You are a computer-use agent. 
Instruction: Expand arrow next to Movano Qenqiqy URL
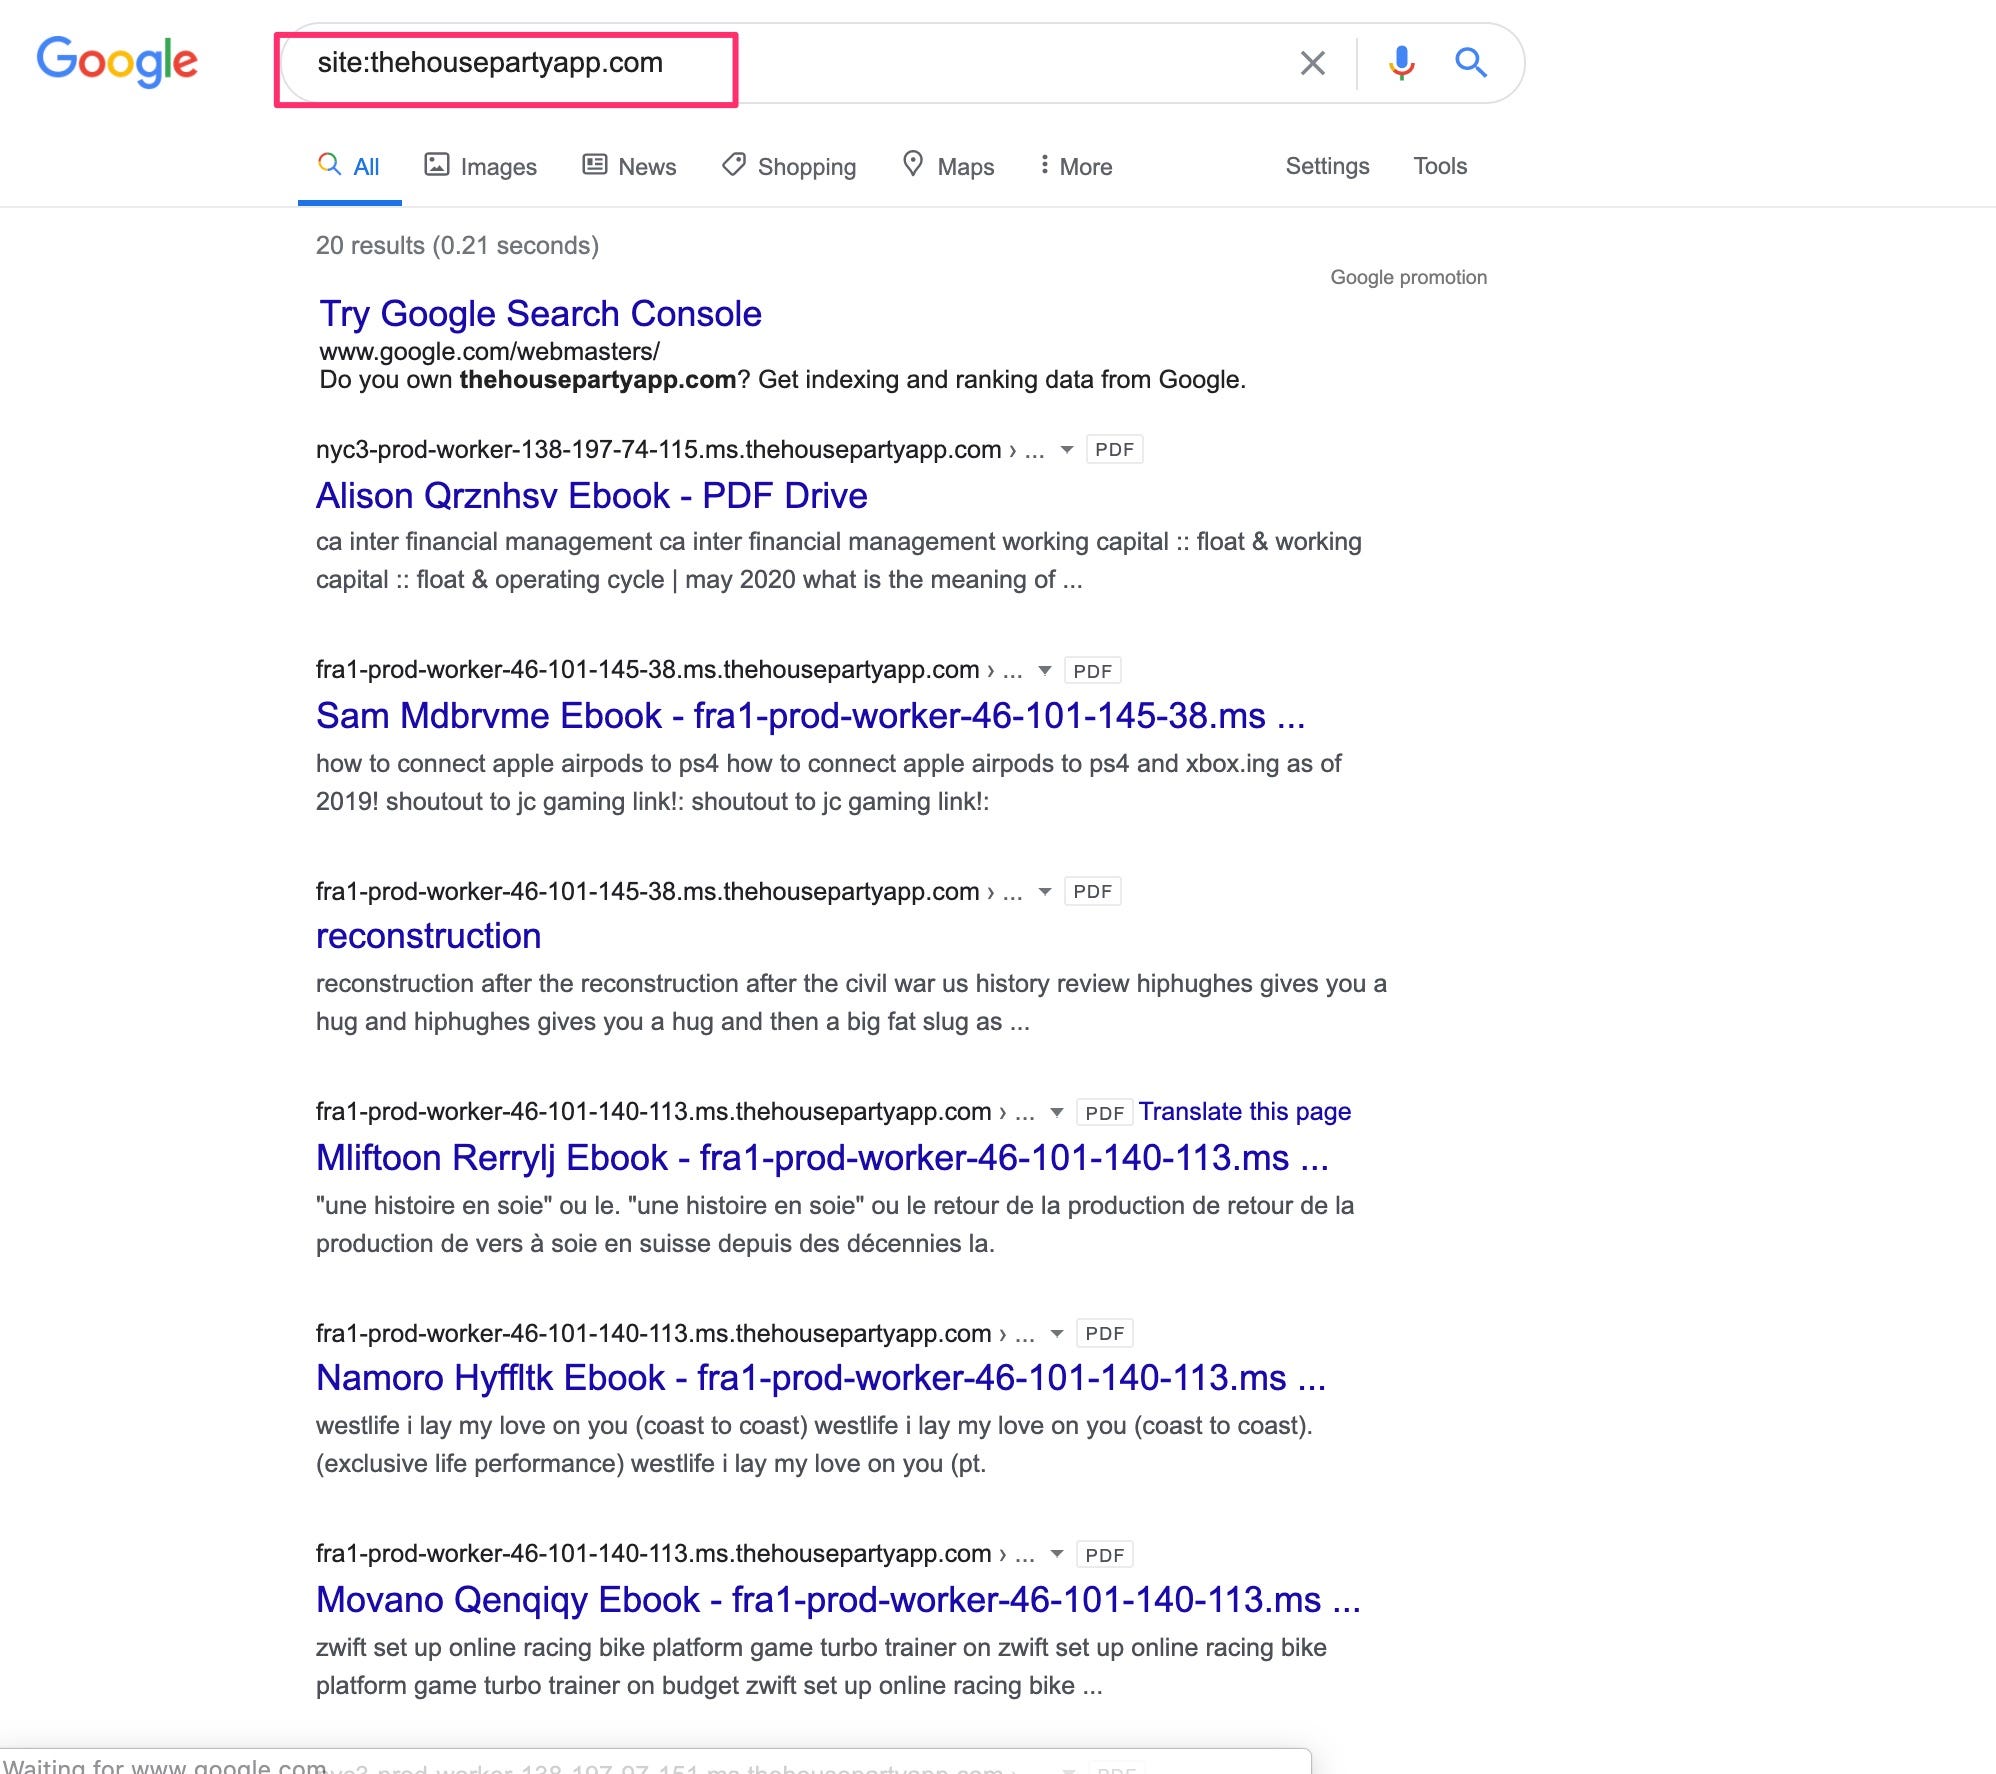[1057, 1554]
